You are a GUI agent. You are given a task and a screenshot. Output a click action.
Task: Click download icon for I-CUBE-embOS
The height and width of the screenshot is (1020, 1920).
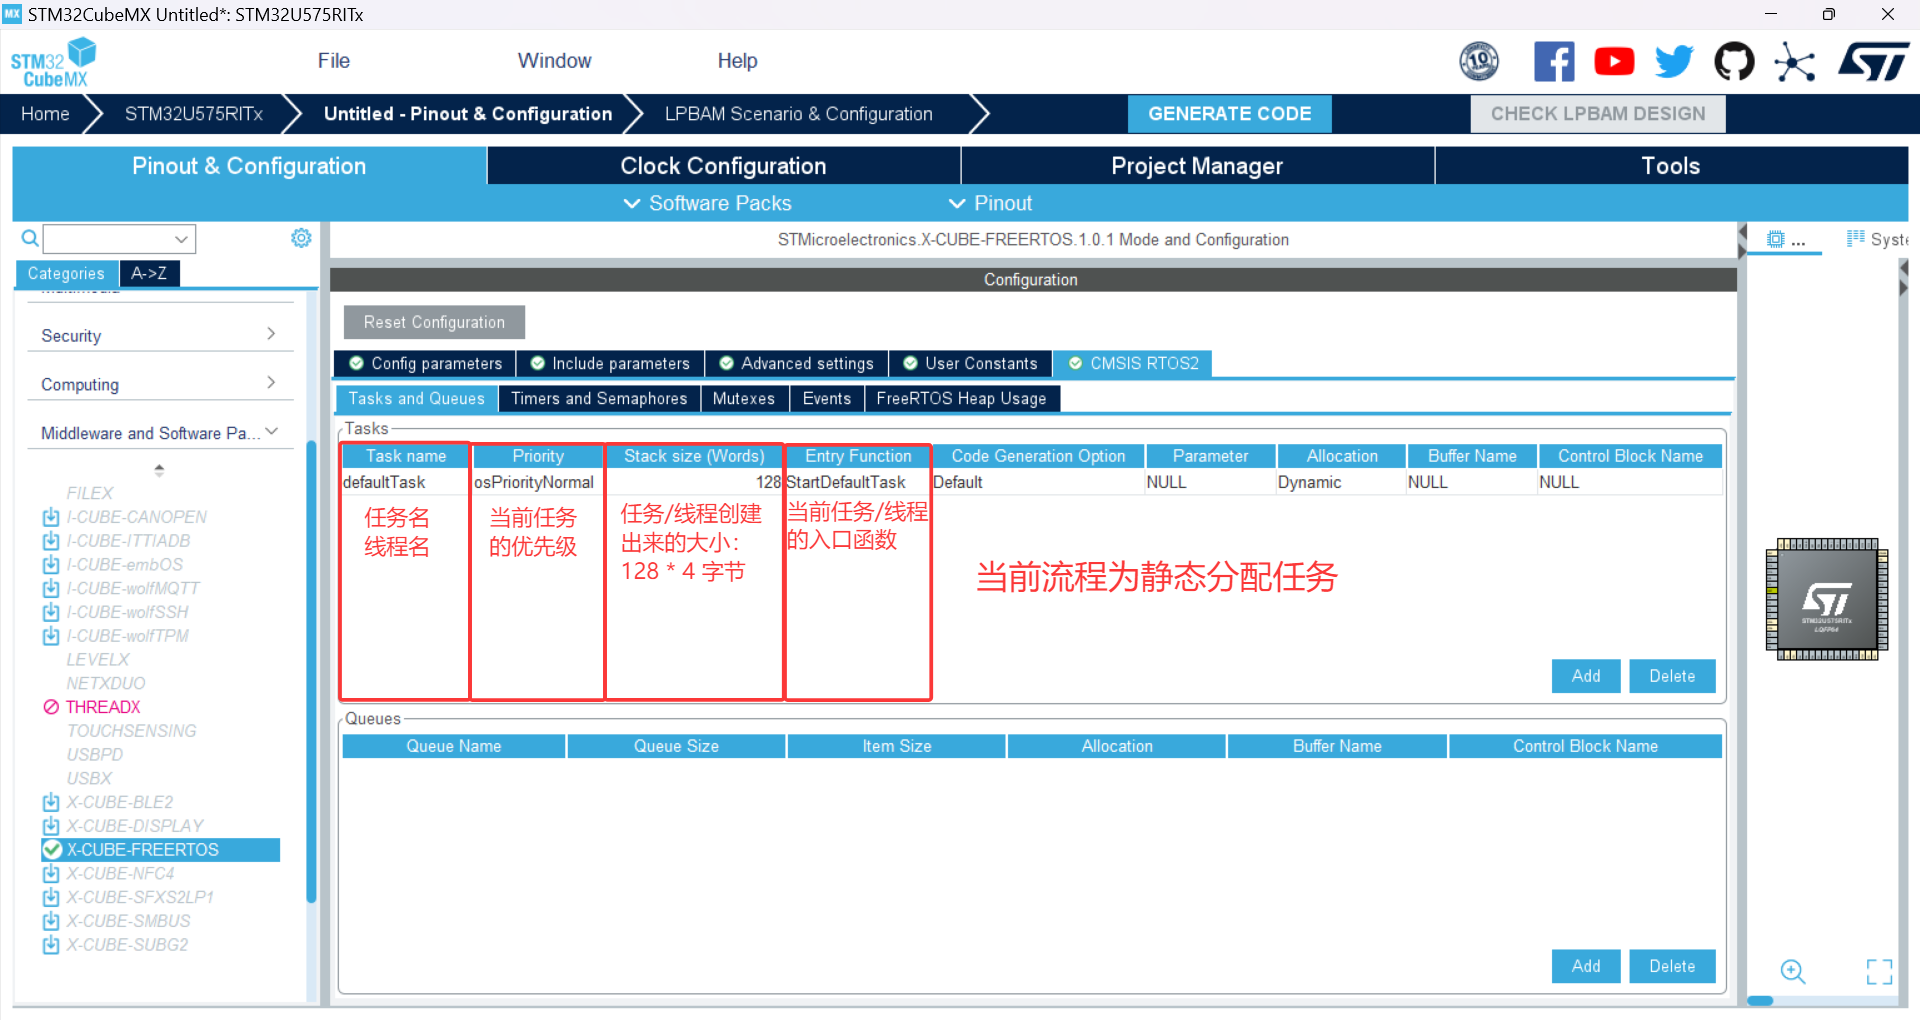point(51,565)
